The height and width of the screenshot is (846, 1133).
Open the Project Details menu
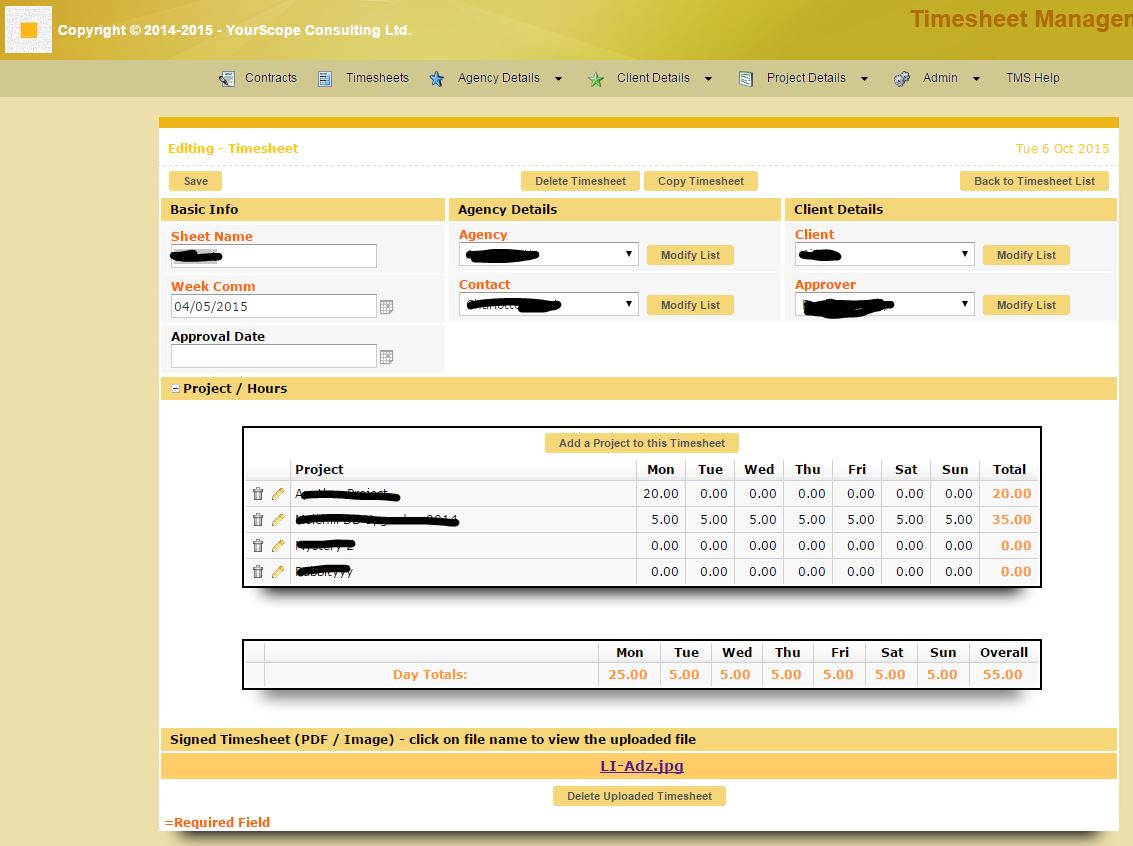pos(806,78)
